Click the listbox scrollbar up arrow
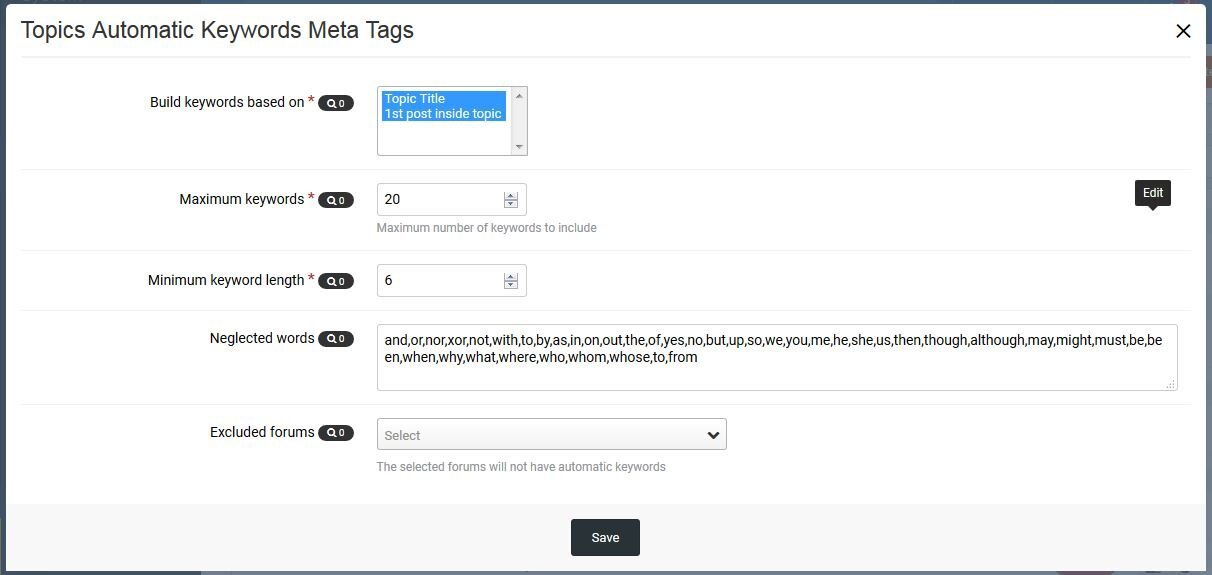Image resolution: width=1212 pixels, height=575 pixels. (x=519, y=95)
